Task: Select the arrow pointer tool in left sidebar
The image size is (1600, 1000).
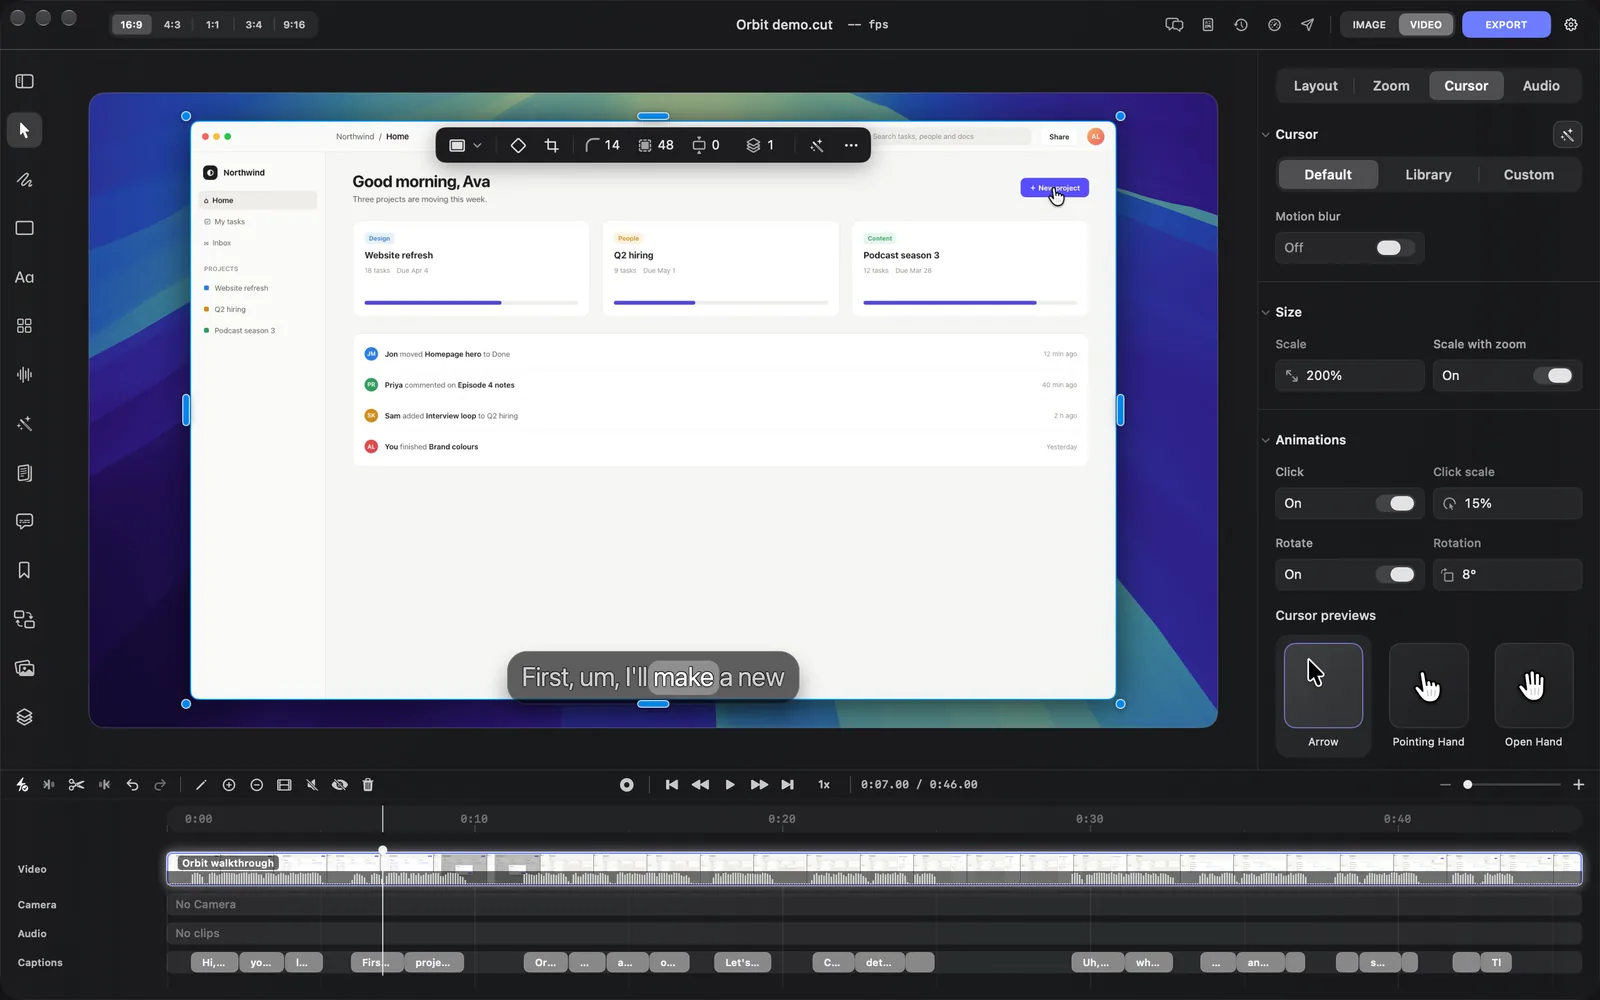Action: tap(24, 130)
